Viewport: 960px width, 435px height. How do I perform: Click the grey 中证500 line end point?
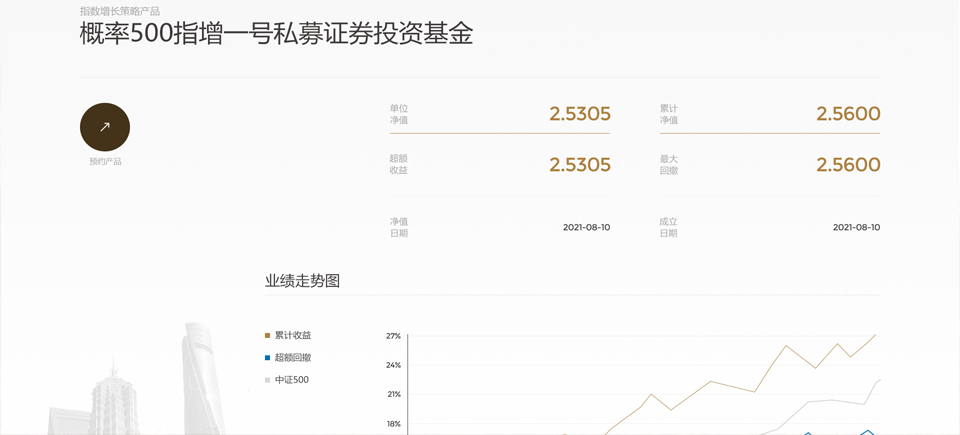tap(879, 380)
